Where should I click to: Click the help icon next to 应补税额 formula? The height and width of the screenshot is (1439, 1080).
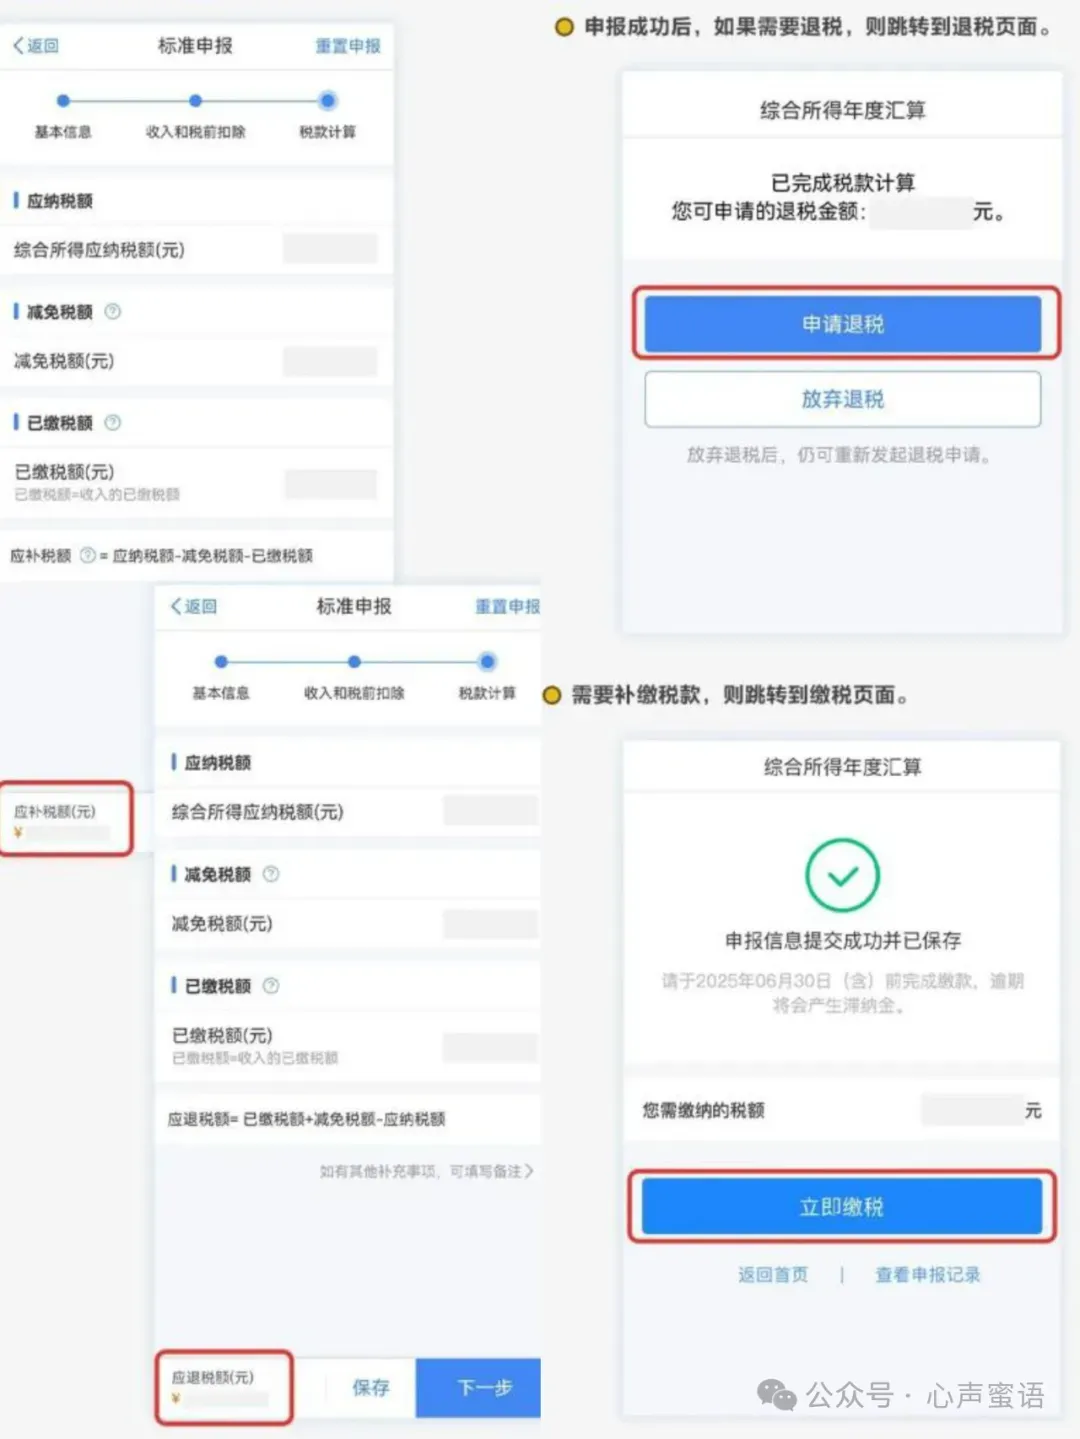[x=87, y=555]
